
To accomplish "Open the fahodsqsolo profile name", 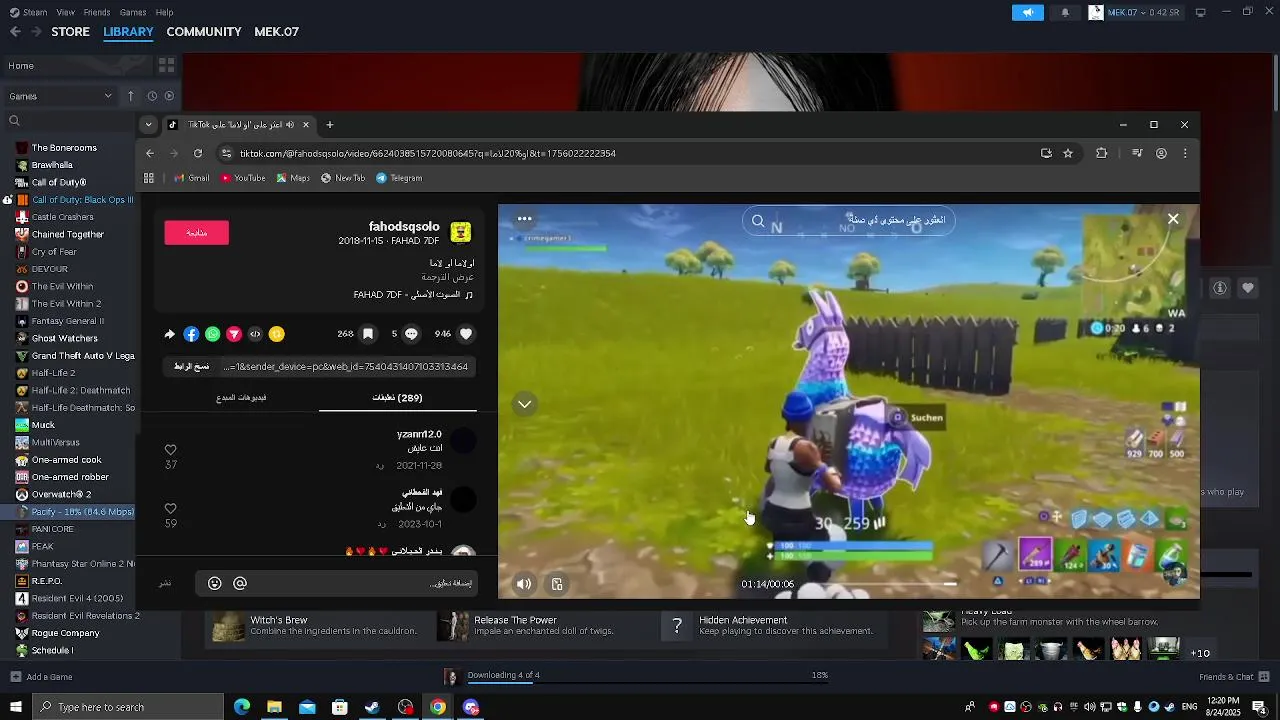I will coord(404,227).
